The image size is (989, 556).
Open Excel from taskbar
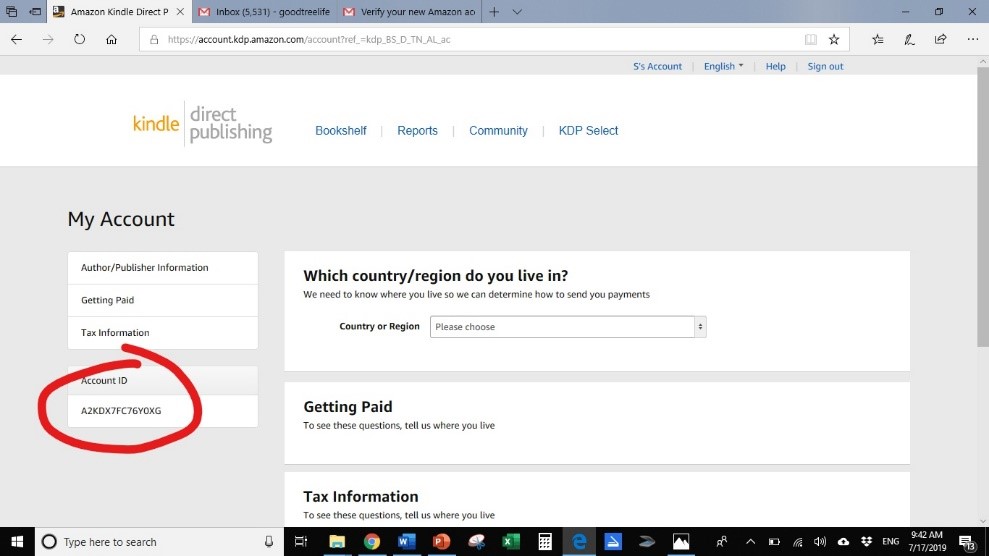coord(510,542)
